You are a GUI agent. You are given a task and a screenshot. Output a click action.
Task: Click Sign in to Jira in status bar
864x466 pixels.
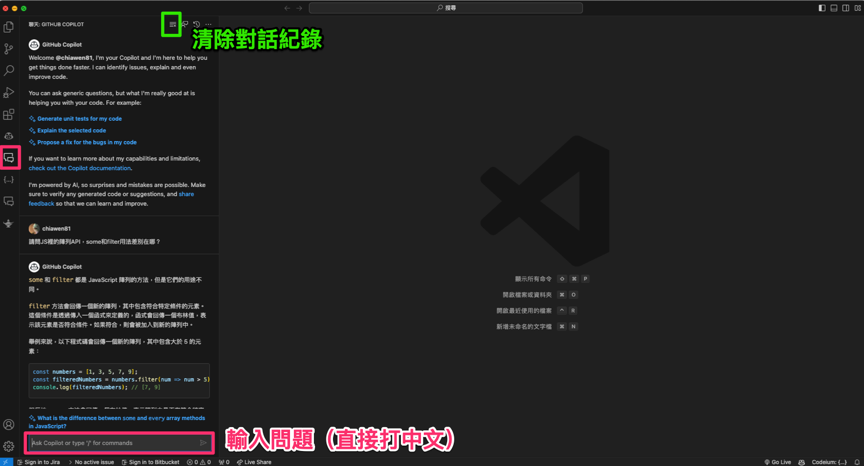point(38,462)
